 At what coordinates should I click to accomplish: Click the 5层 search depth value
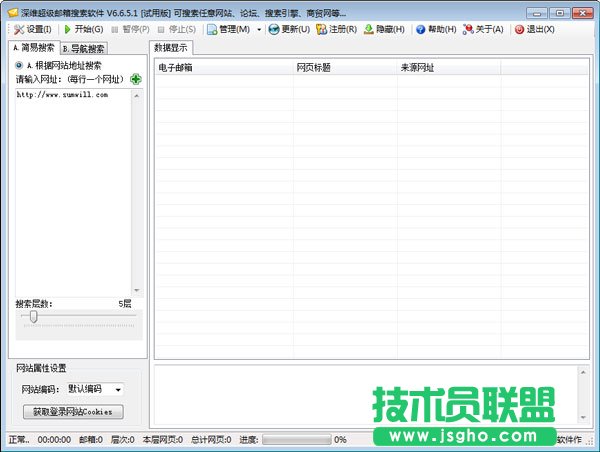coord(125,304)
